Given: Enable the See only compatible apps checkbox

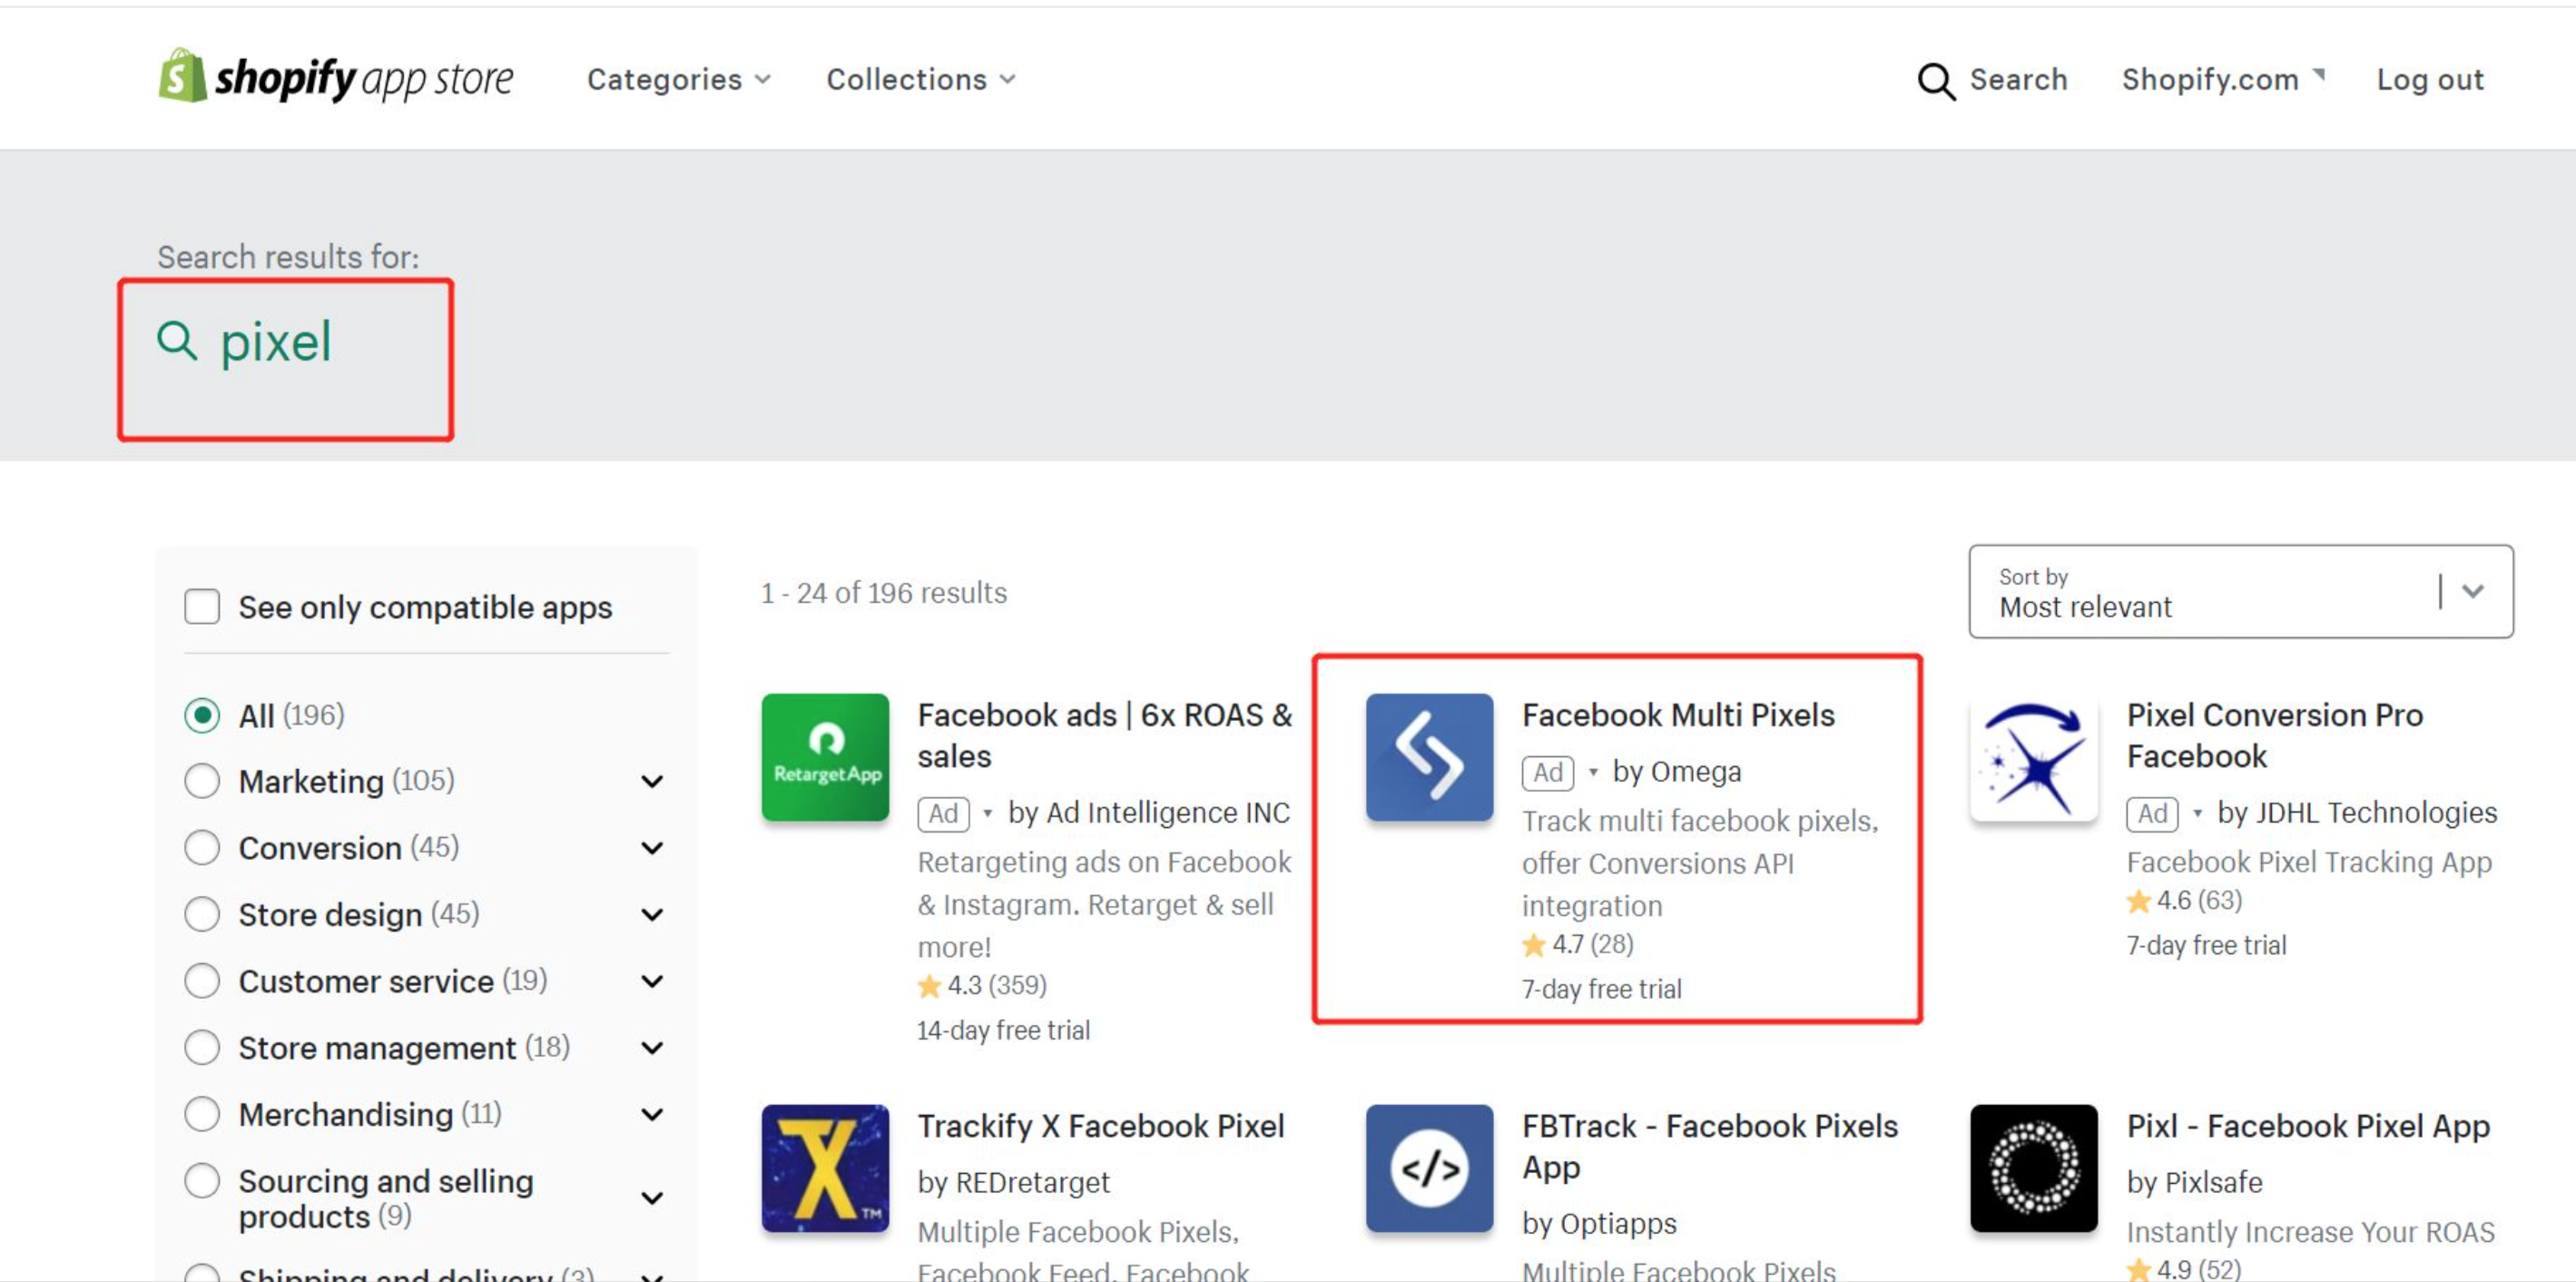Looking at the screenshot, I should pos(202,606).
